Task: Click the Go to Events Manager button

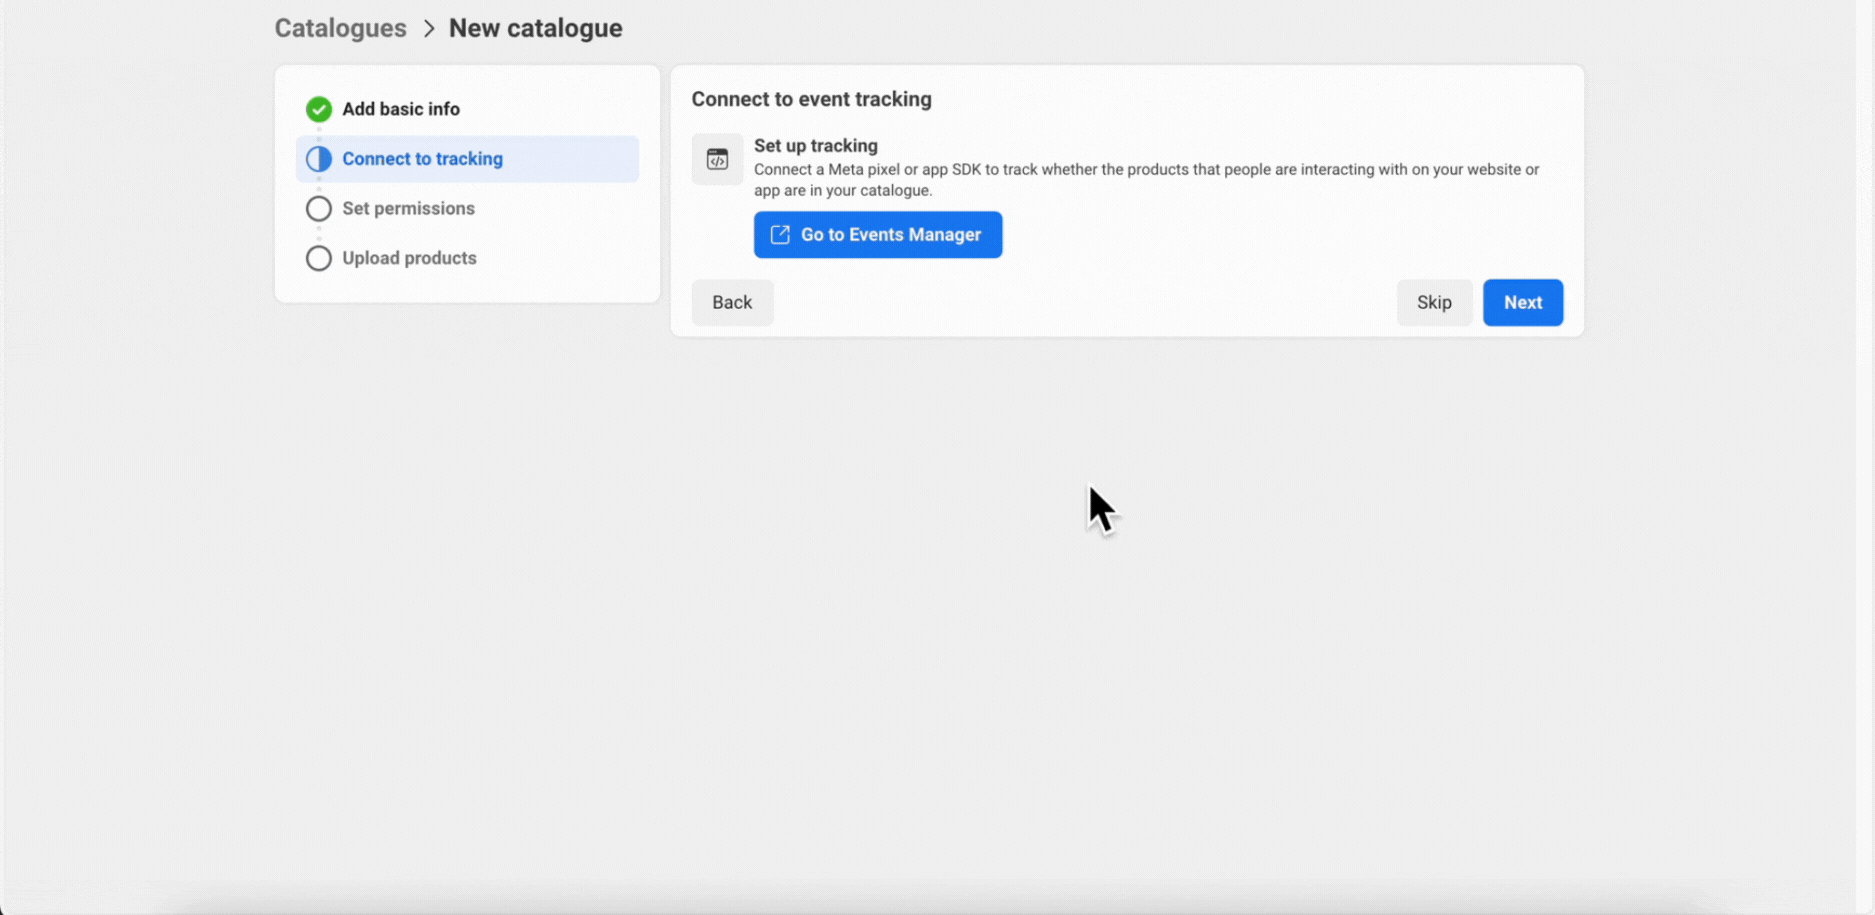Action: click(x=877, y=235)
